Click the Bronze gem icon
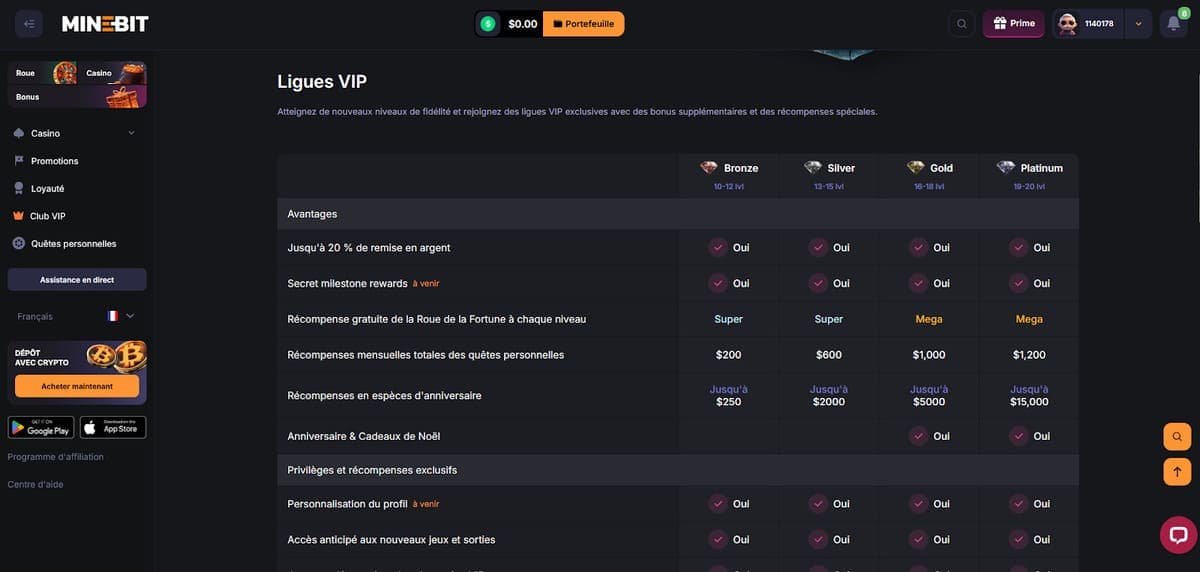 point(708,168)
